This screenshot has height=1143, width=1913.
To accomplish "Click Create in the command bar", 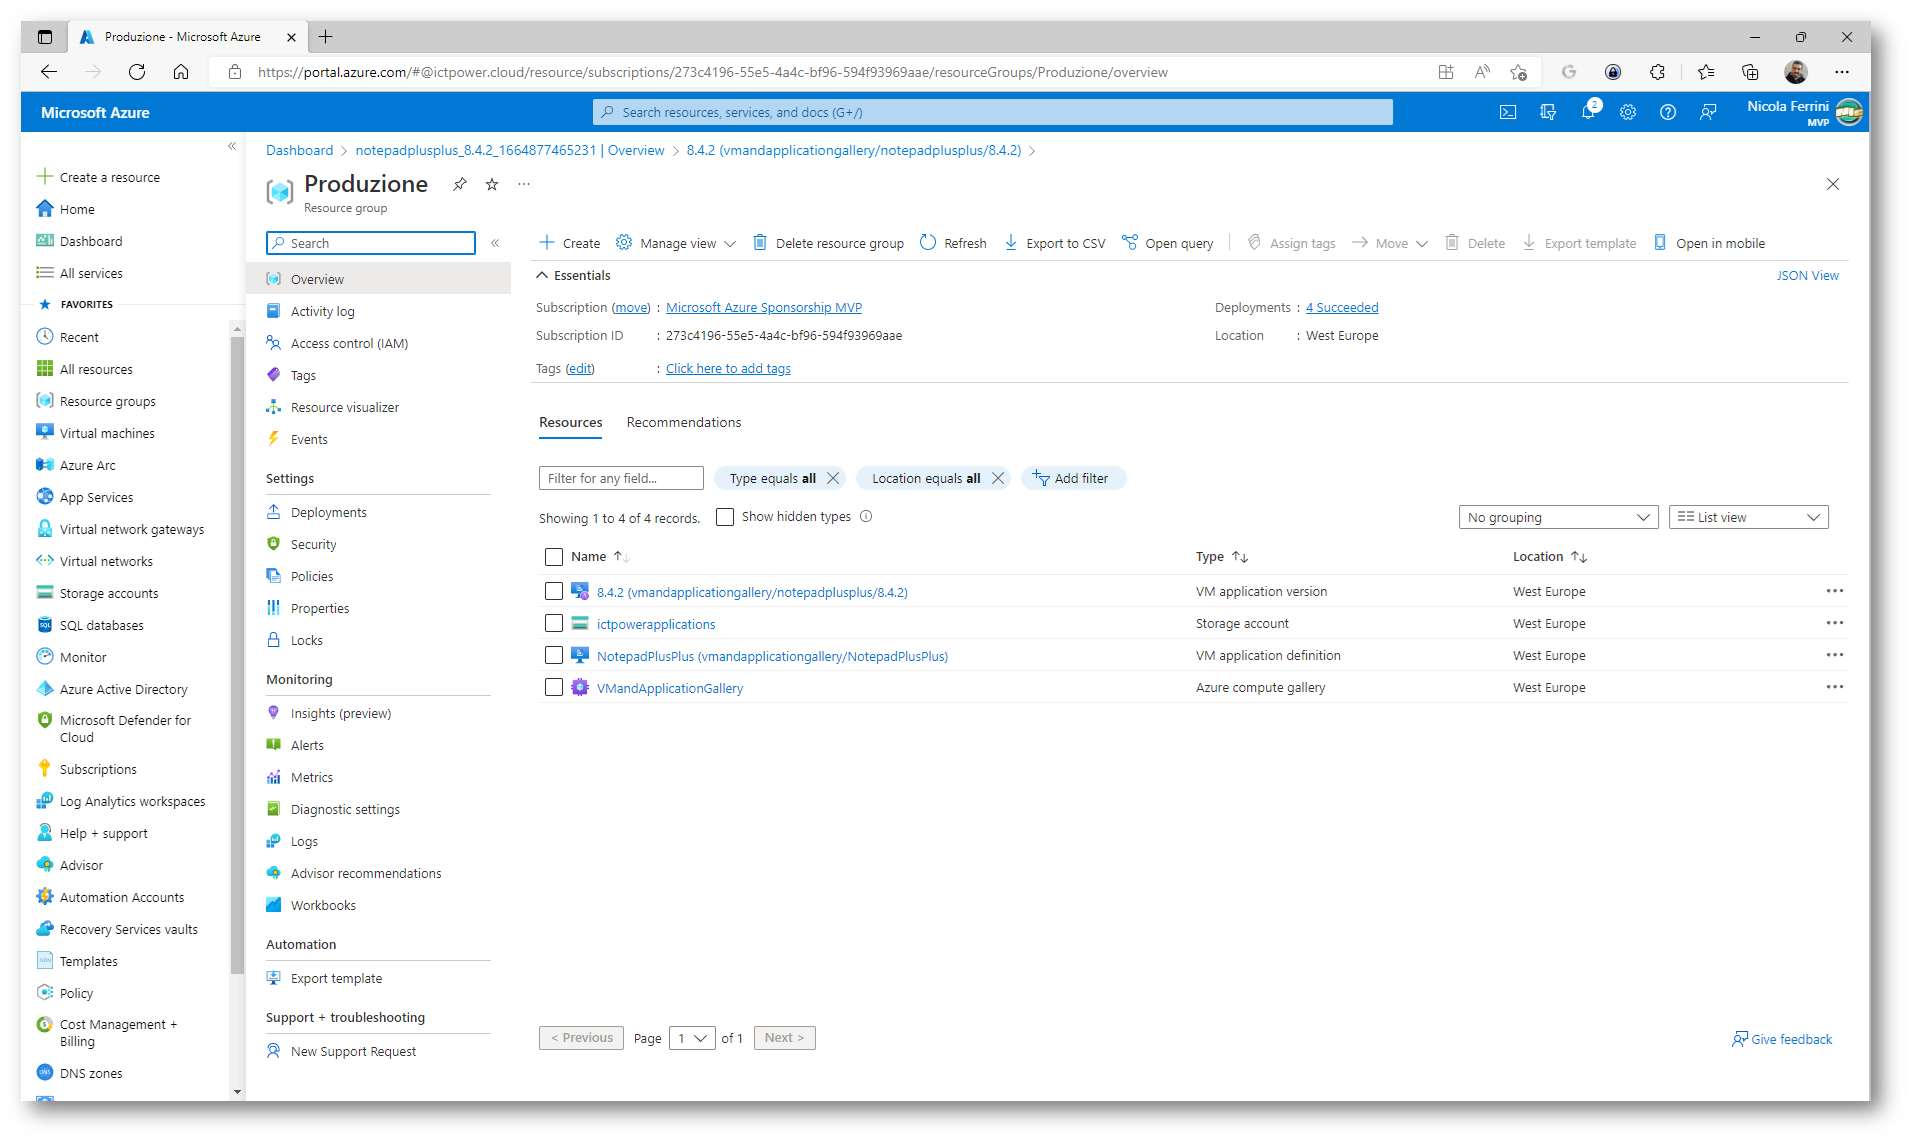I will coord(570,243).
